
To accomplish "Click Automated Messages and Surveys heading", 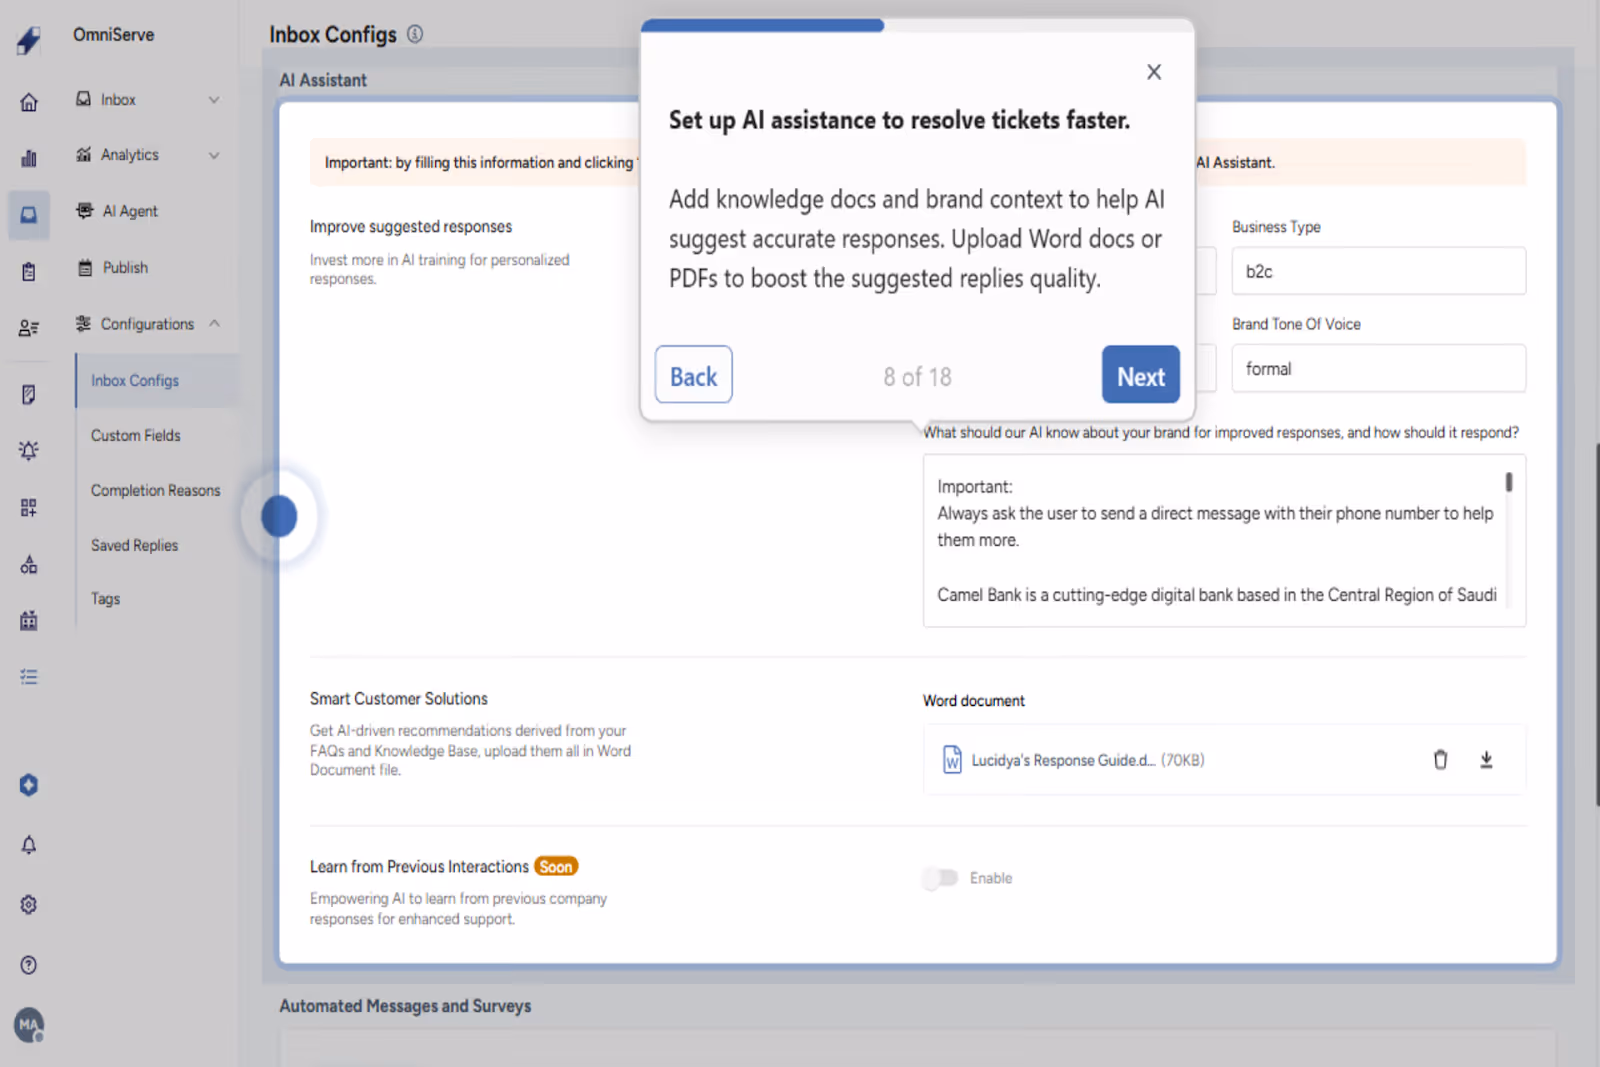I will tap(405, 1006).
